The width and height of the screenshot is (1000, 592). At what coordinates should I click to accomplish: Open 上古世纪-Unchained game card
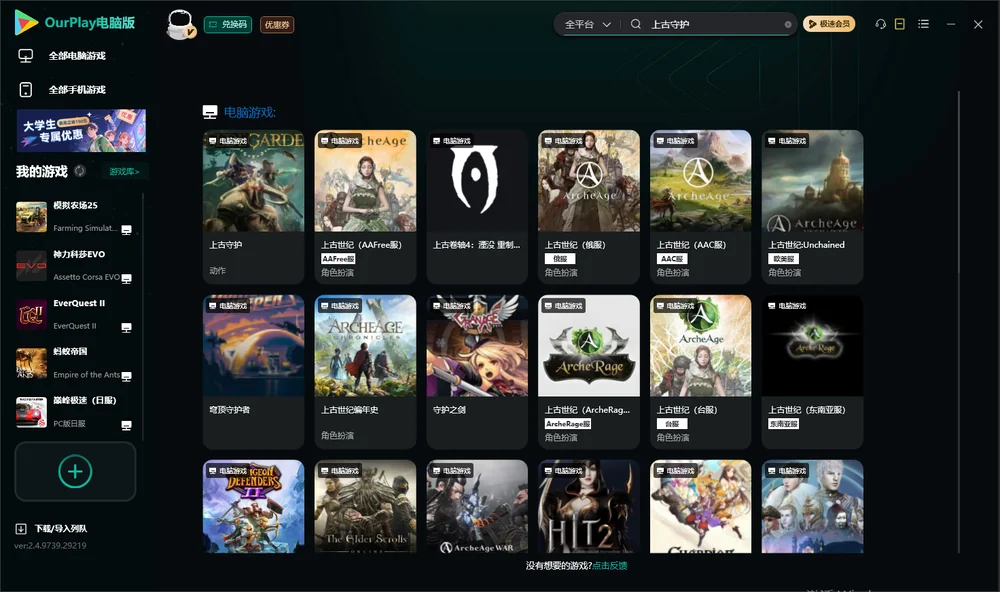[812, 207]
